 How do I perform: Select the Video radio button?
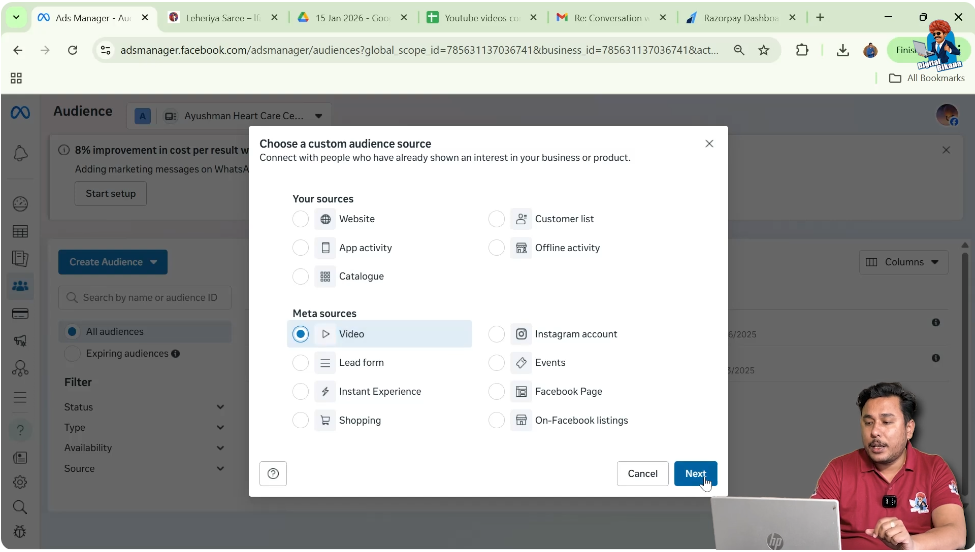coord(300,334)
